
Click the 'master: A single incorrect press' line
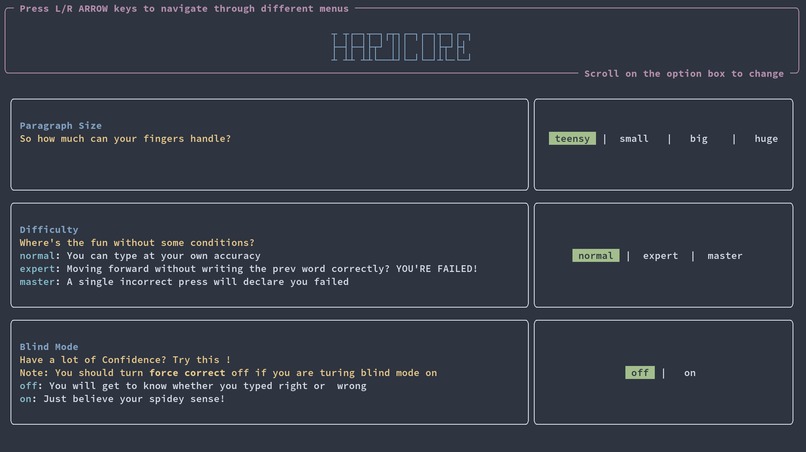click(184, 282)
